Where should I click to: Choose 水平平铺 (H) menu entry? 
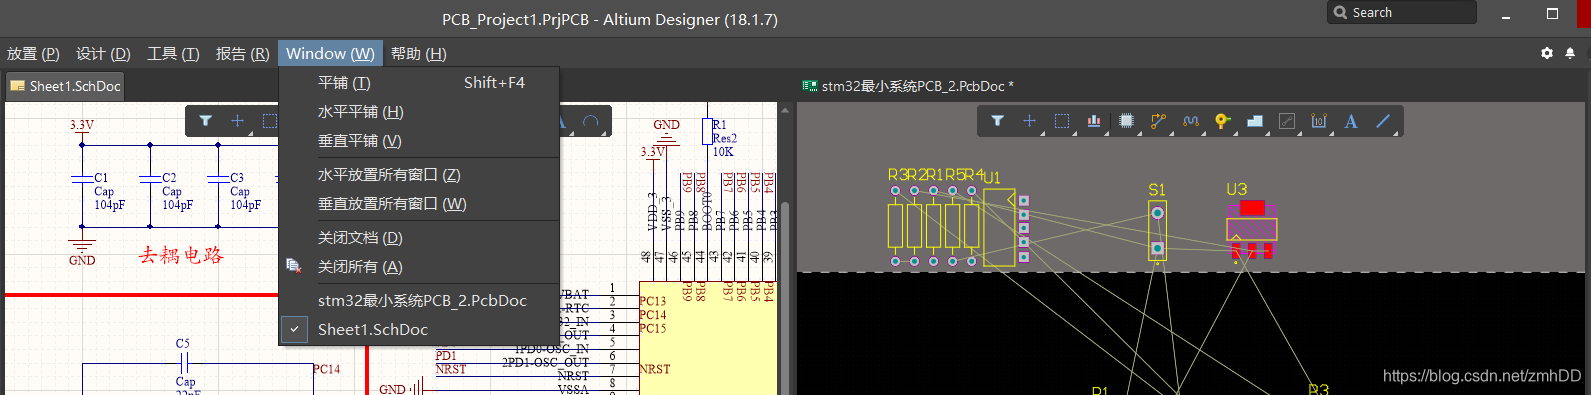[419, 112]
